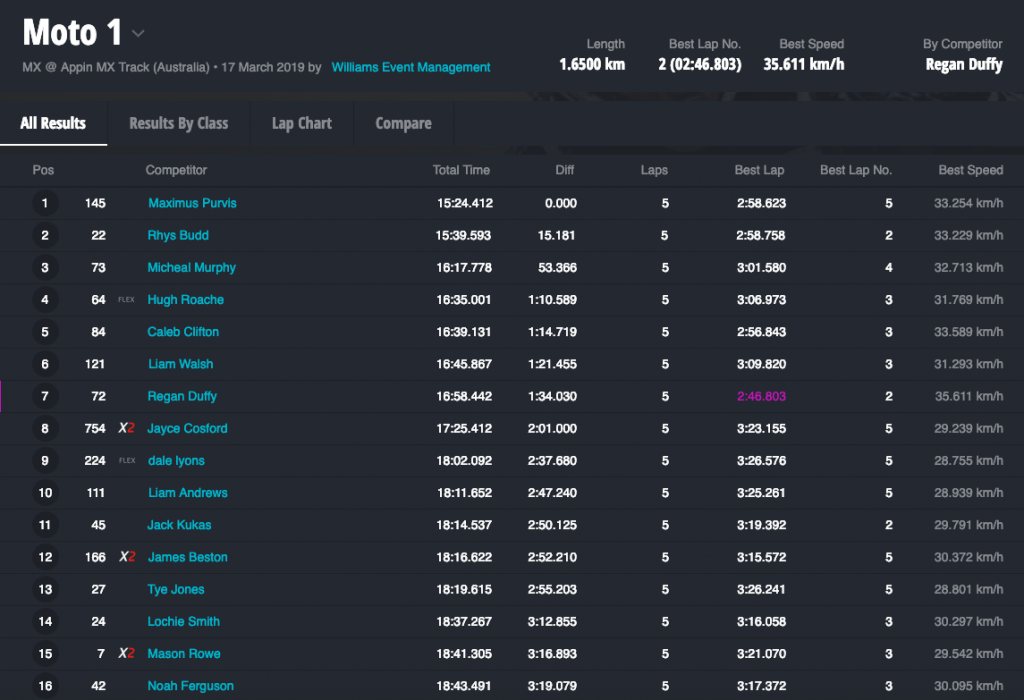Viewport: 1024px width, 700px height.
Task: Open the Lap Chart tab
Action: tap(301, 123)
